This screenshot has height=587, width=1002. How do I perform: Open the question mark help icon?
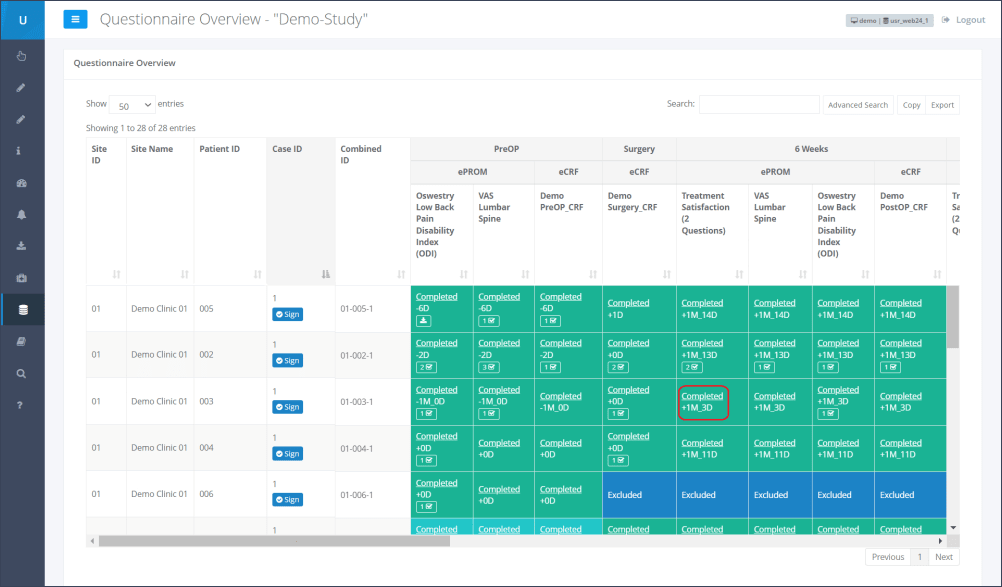(x=22, y=405)
